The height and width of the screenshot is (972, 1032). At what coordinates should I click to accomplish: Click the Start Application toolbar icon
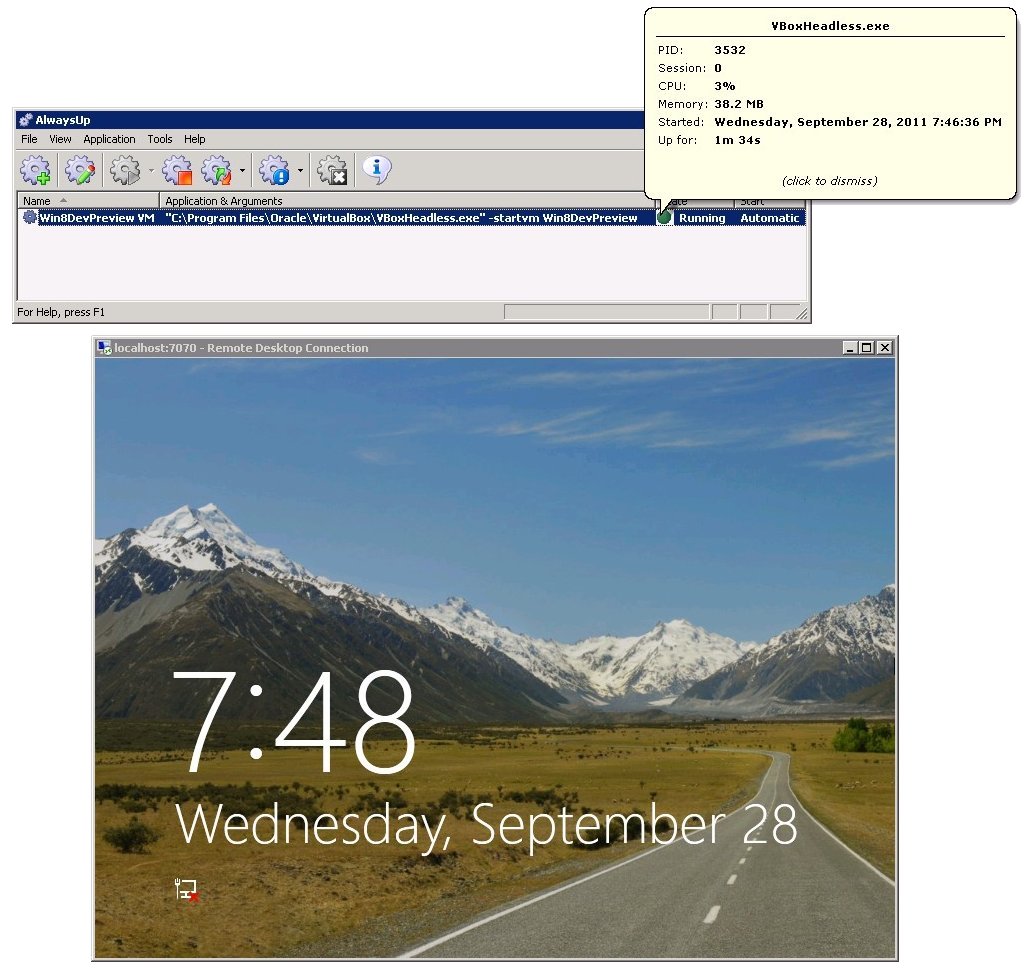tap(125, 171)
